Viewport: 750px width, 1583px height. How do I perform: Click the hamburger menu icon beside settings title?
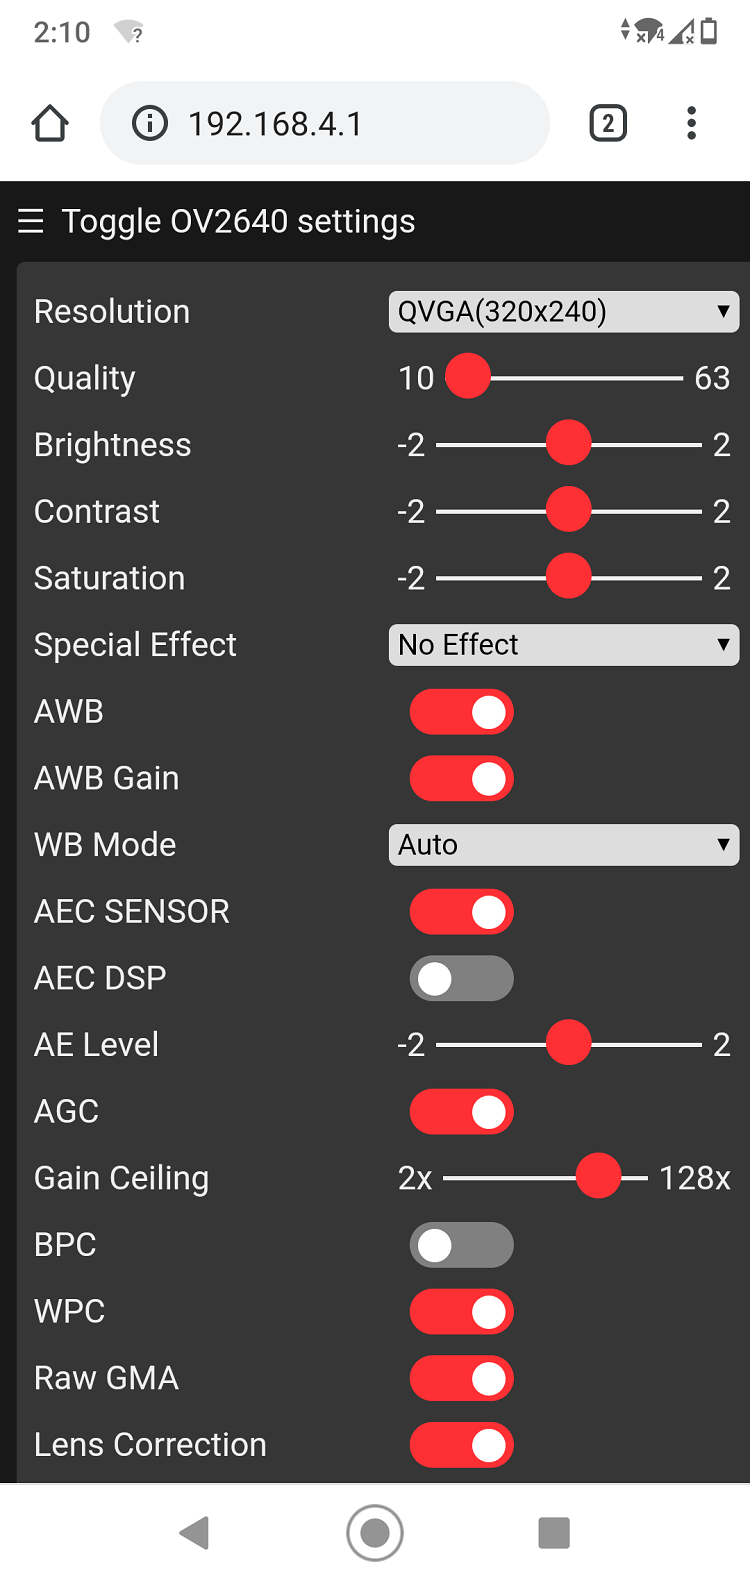pos(31,221)
